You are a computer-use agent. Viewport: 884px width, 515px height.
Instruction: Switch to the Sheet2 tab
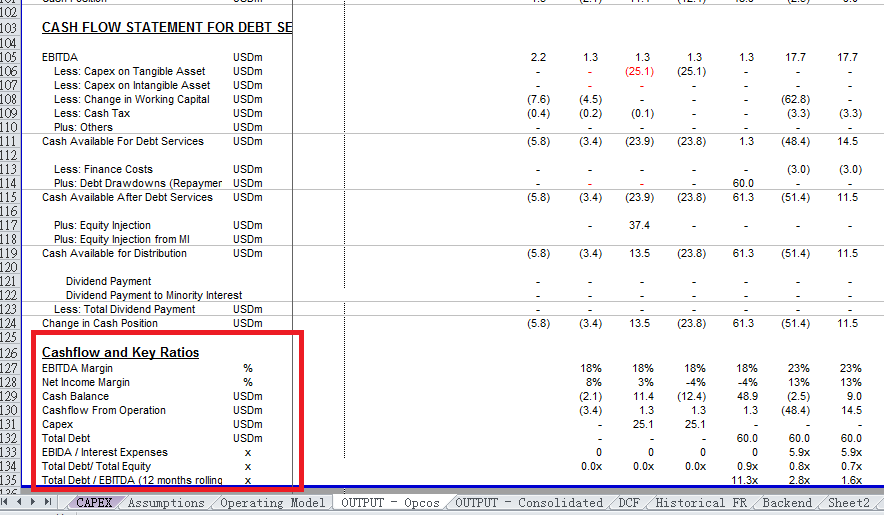(x=848, y=503)
